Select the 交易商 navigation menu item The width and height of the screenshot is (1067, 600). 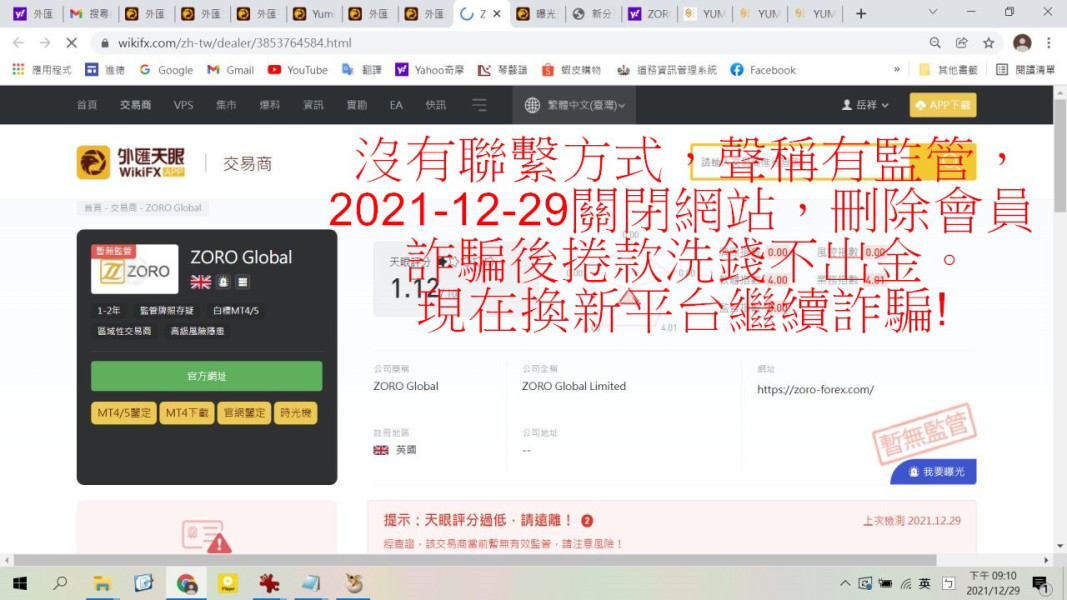[135, 105]
